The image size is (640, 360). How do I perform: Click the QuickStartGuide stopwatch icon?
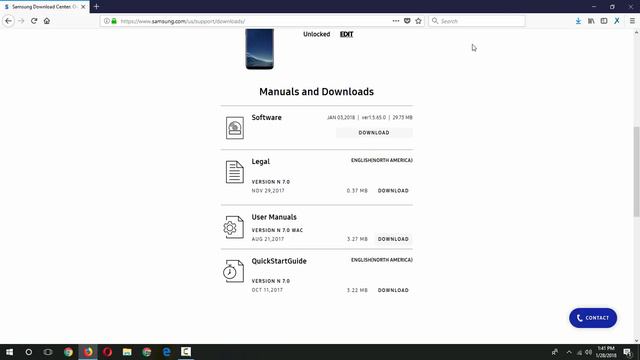233,271
